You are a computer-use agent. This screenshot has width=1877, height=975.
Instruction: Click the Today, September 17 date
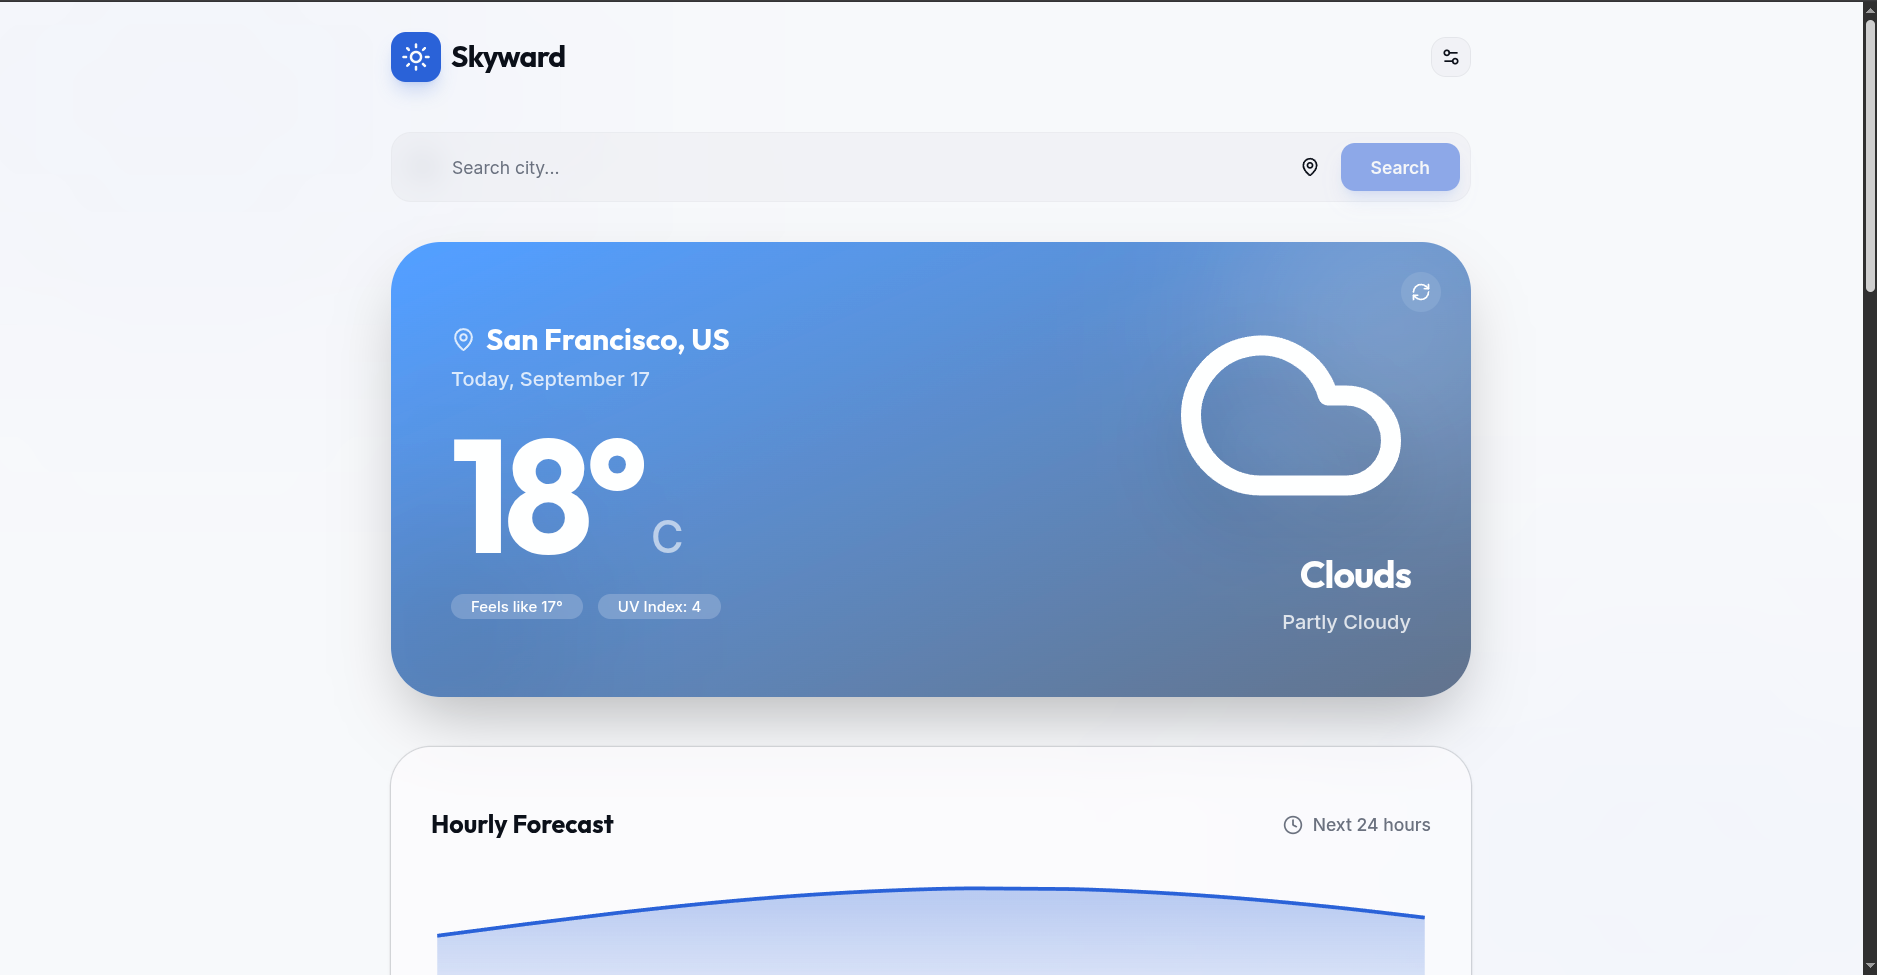click(550, 379)
